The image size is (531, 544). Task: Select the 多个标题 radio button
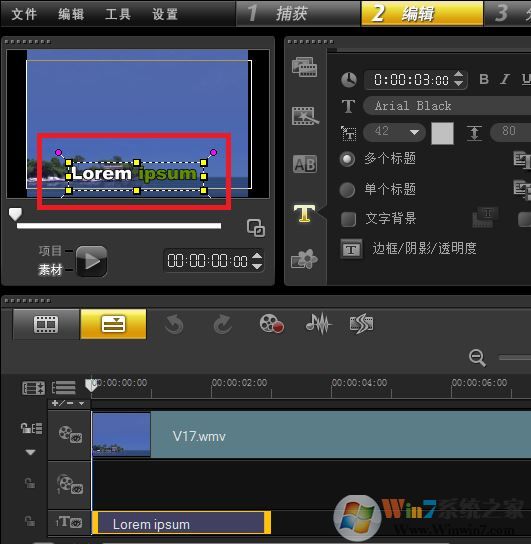point(347,159)
